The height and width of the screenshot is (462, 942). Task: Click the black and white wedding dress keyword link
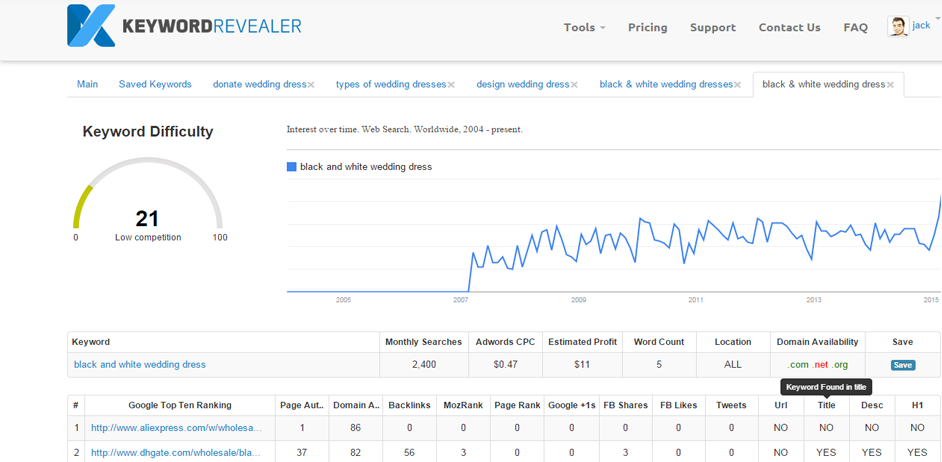[139, 364]
